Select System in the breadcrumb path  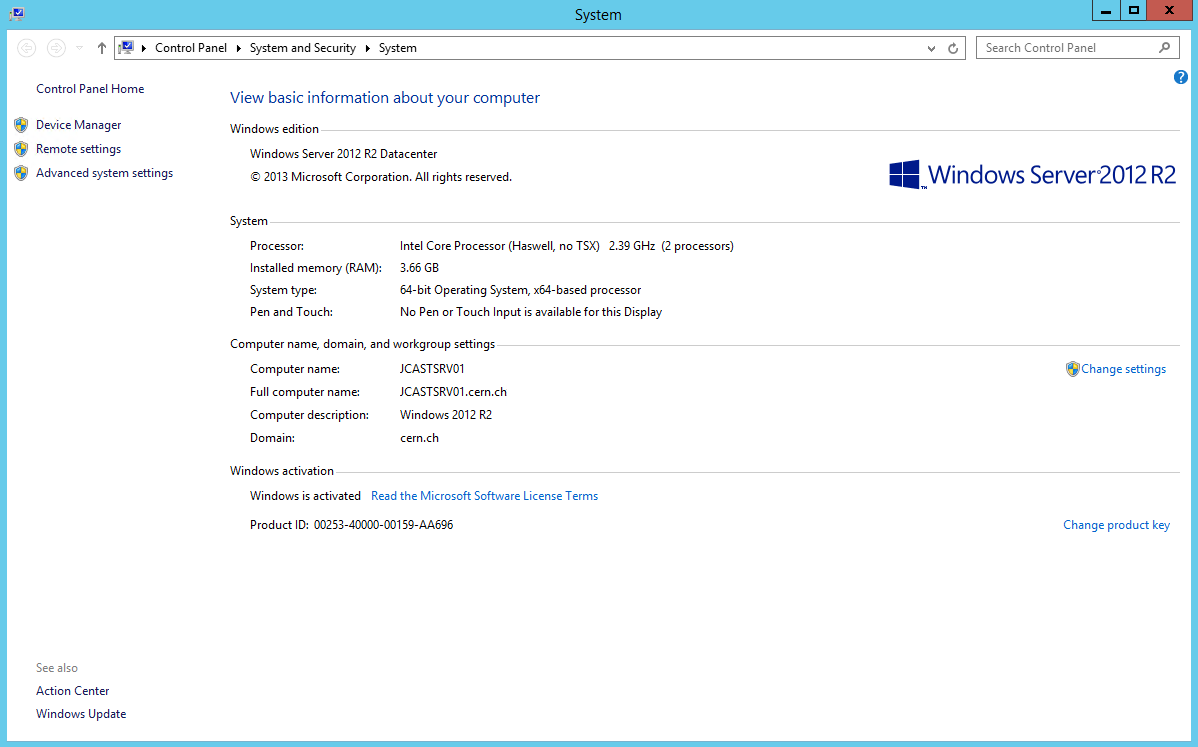[398, 48]
